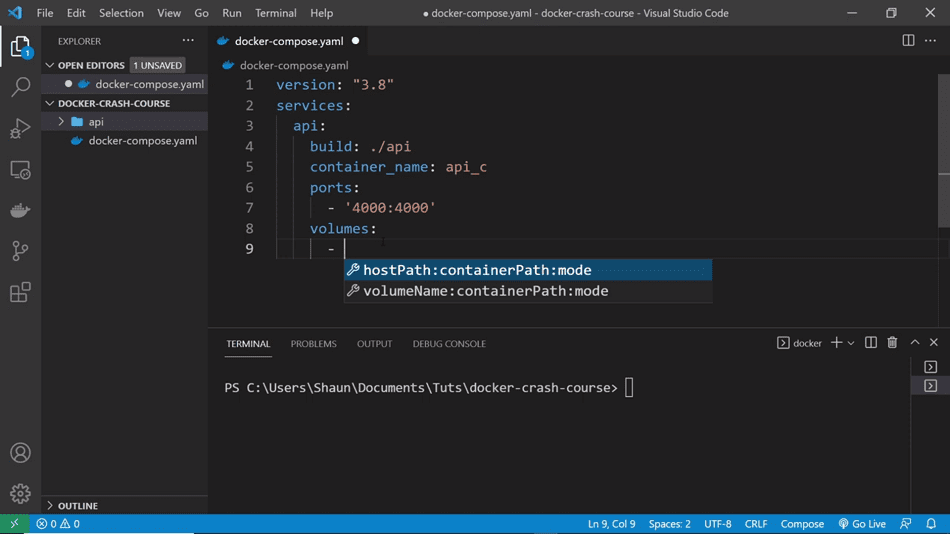This screenshot has width=950, height=534.
Task: Change language mode Compose
Action: click(x=802, y=524)
